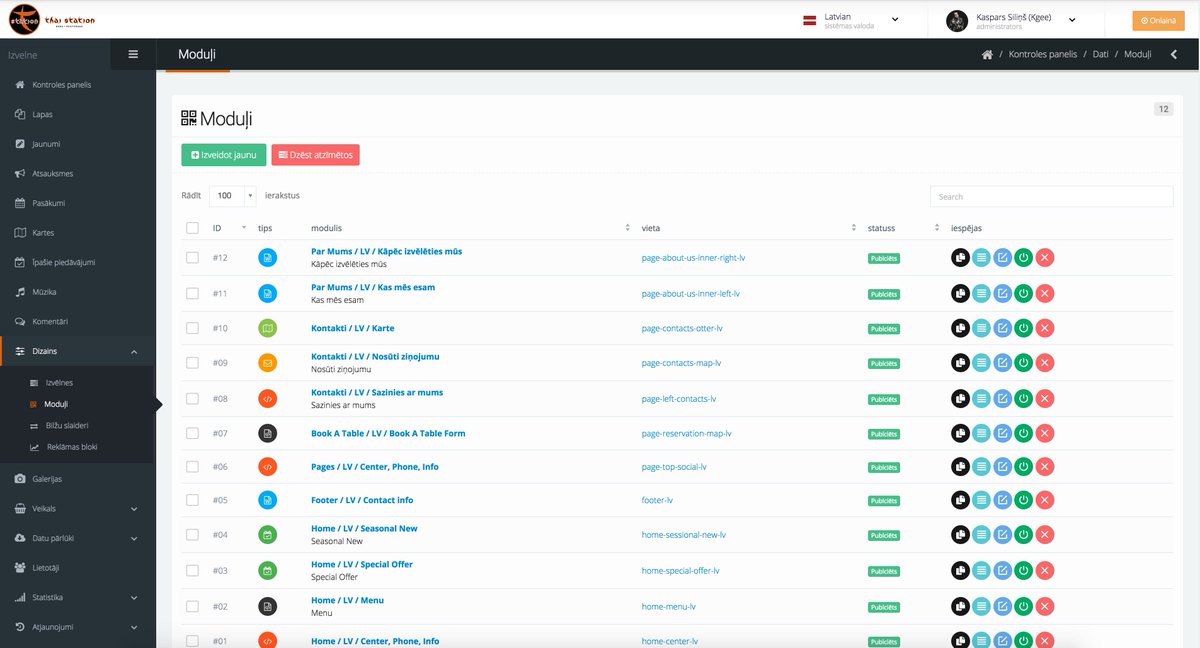The width and height of the screenshot is (1200, 648).
Task: Click the list icon in row #06
Action: pos(981,467)
